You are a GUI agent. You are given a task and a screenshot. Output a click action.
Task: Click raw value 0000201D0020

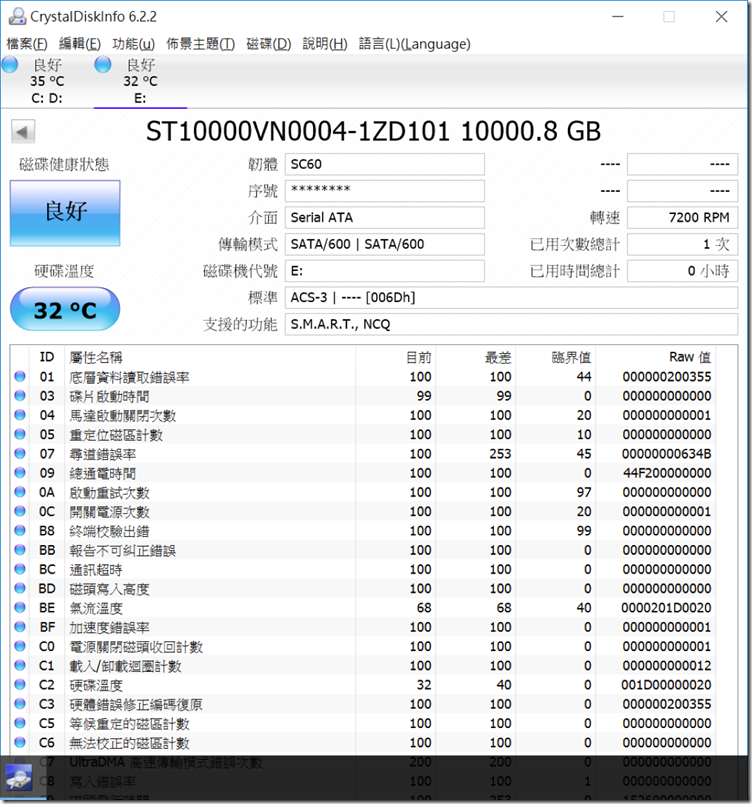pos(666,608)
